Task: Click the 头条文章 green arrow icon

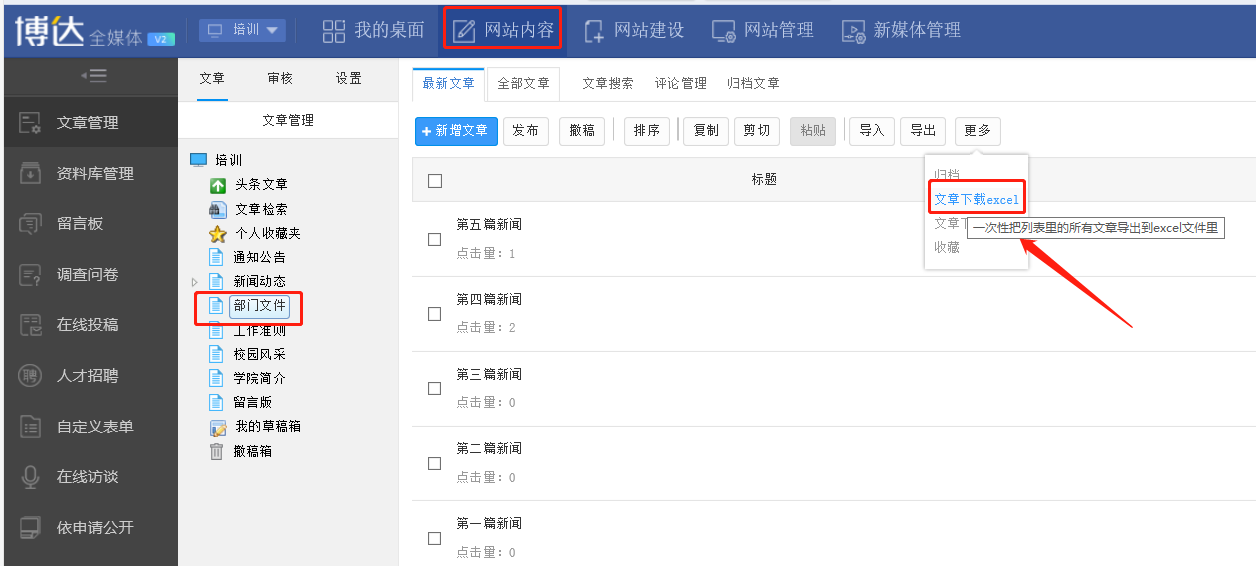Action: 218,185
